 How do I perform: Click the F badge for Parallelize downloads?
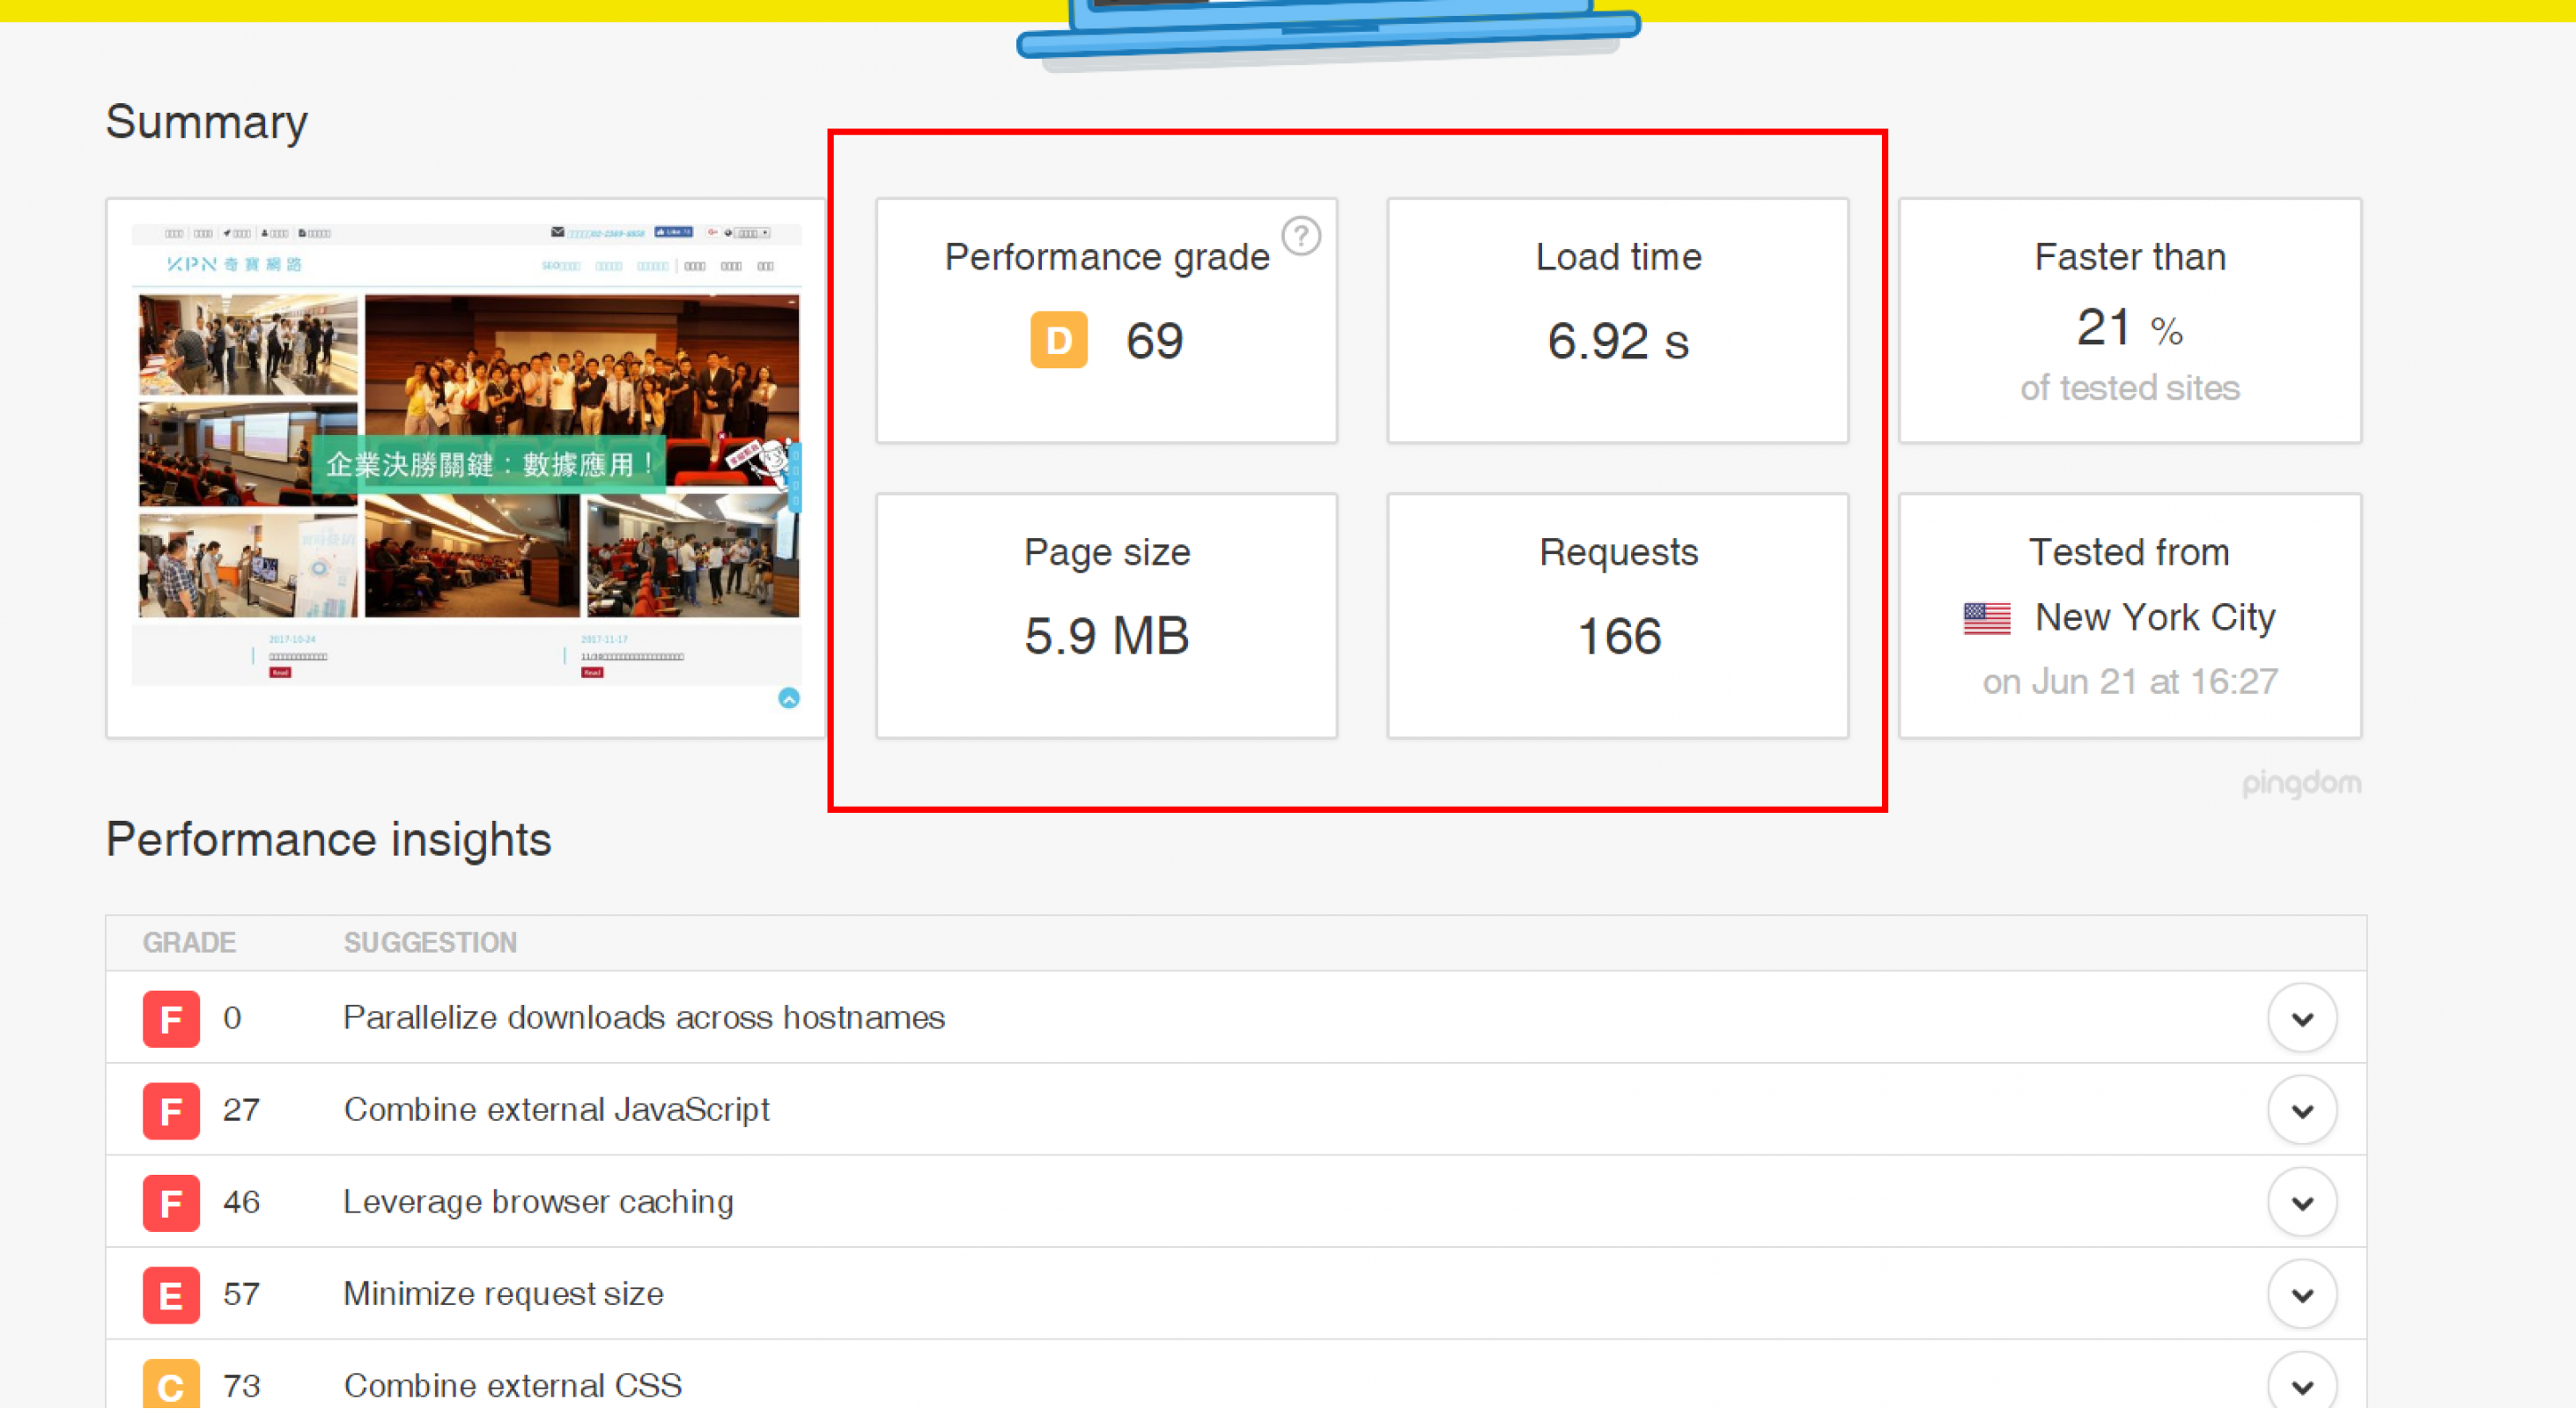click(171, 1018)
